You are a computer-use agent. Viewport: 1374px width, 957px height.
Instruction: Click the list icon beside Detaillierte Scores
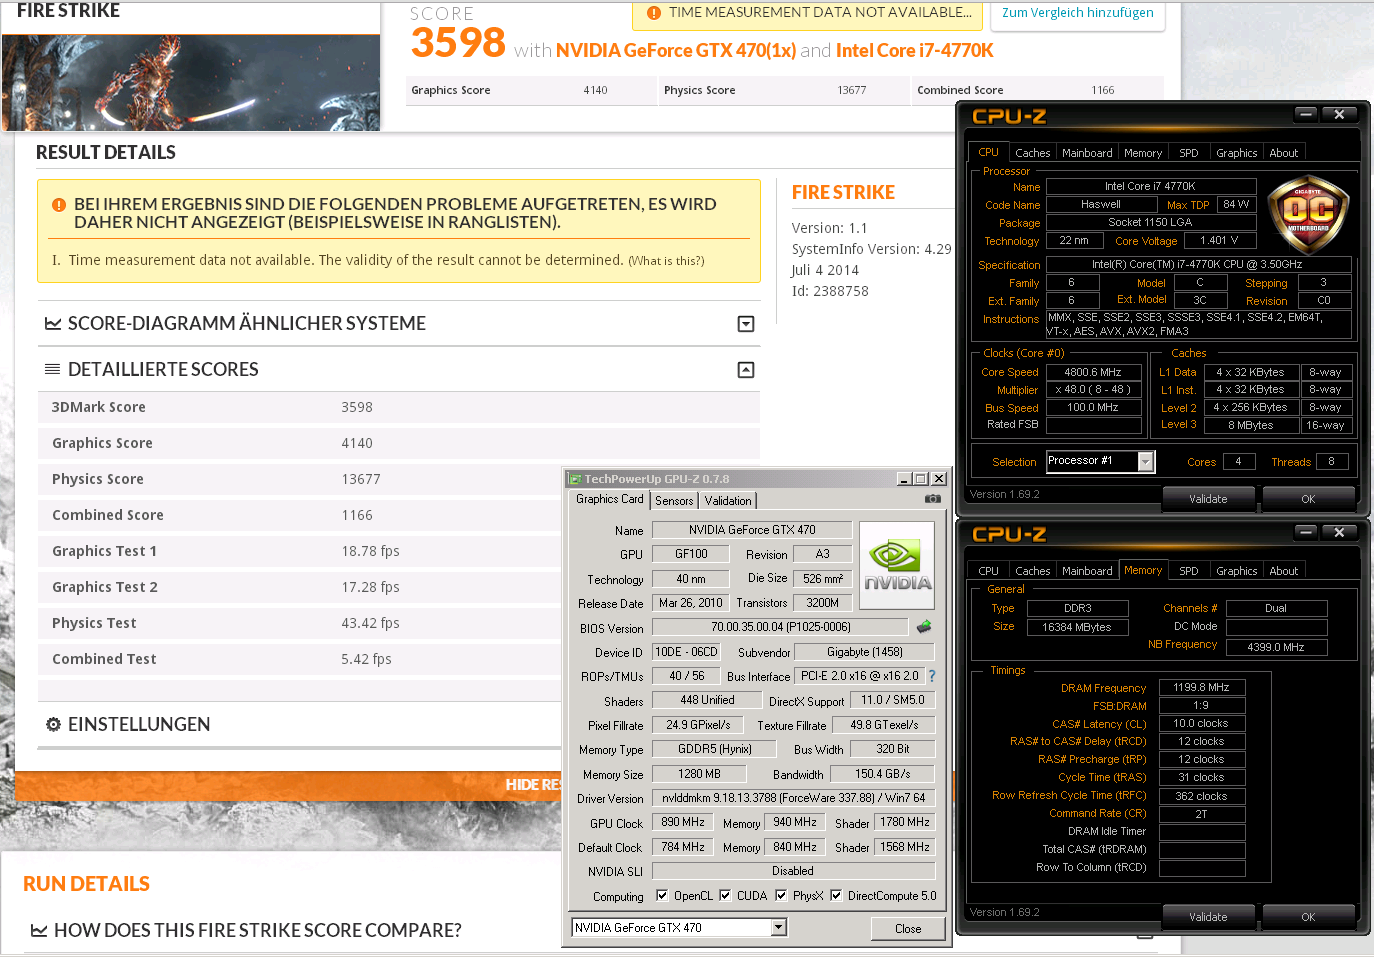53,370
